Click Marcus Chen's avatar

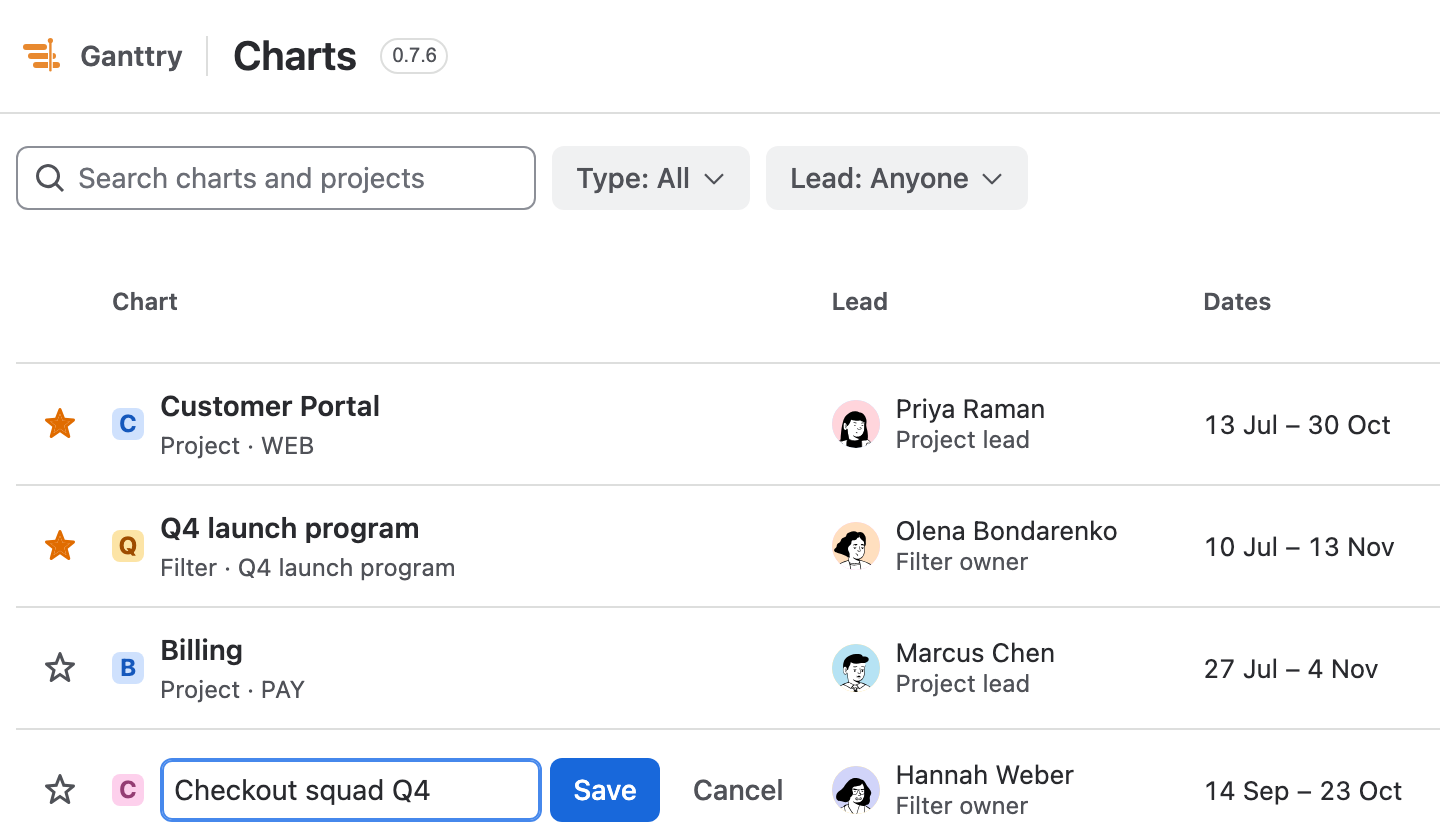click(856, 668)
